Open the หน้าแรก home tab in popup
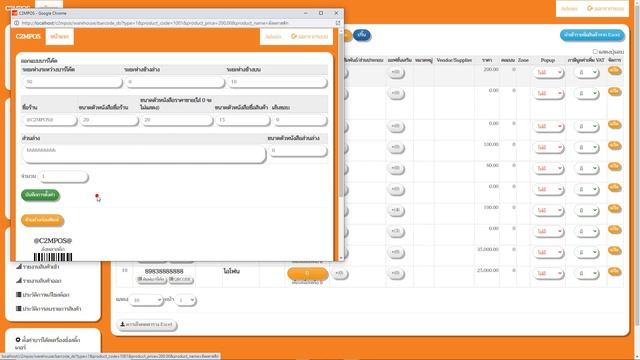640x360 pixels. pyautogui.click(x=60, y=37)
